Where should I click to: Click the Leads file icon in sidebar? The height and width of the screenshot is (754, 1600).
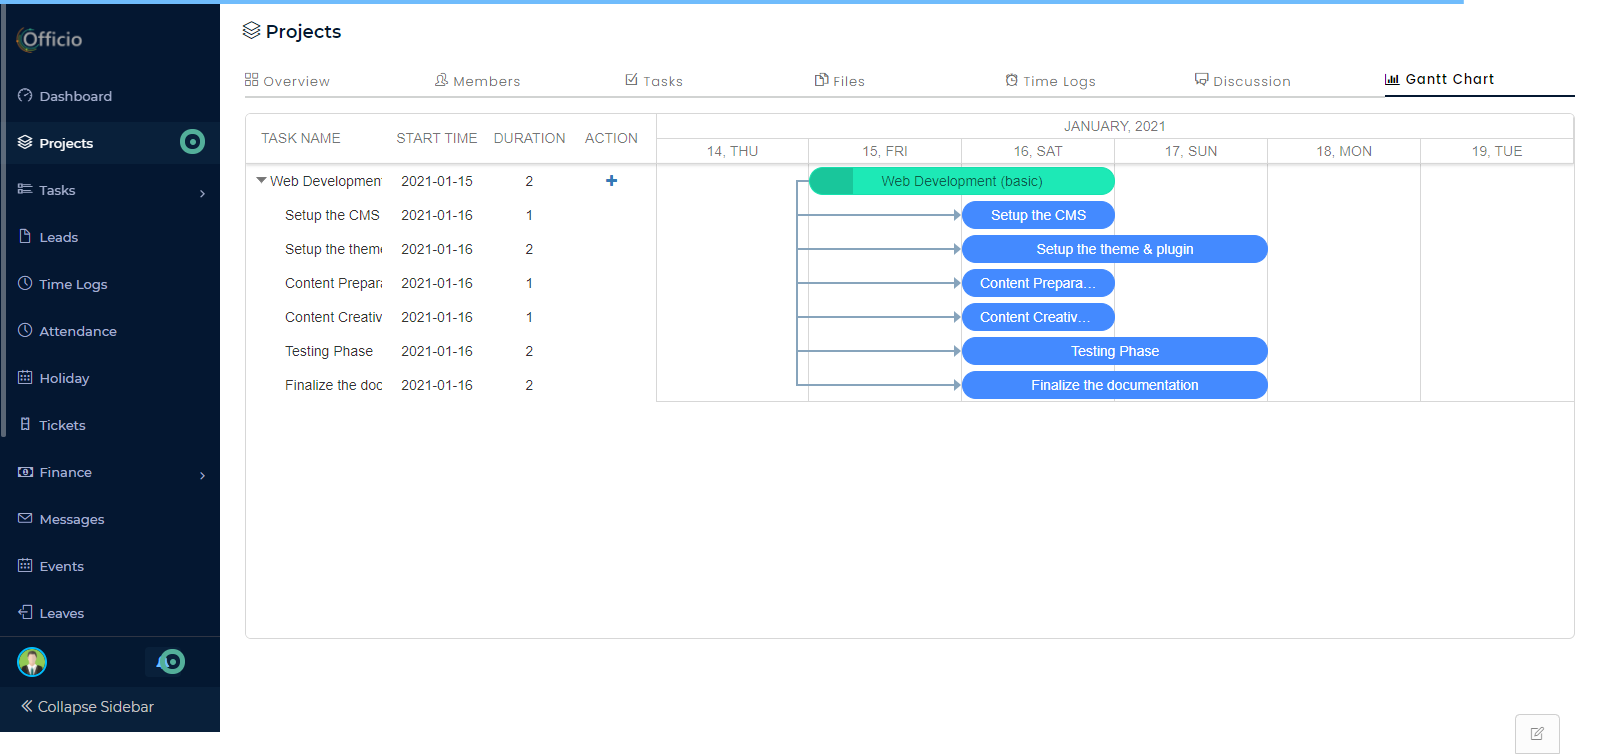point(25,236)
